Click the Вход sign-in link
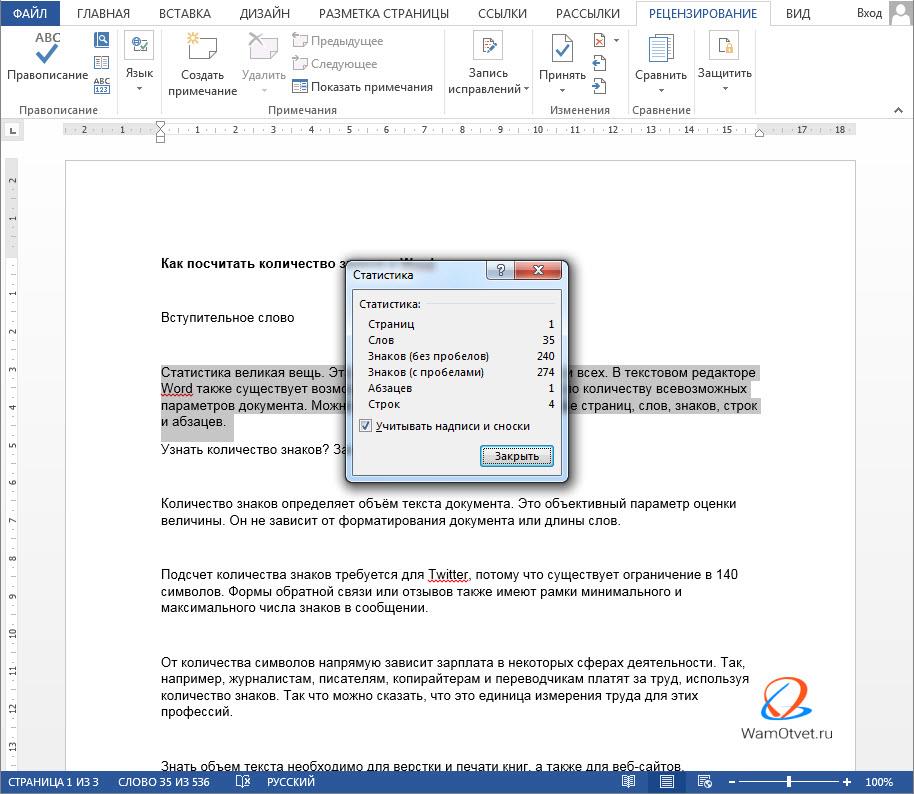 (x=869, y=13)
